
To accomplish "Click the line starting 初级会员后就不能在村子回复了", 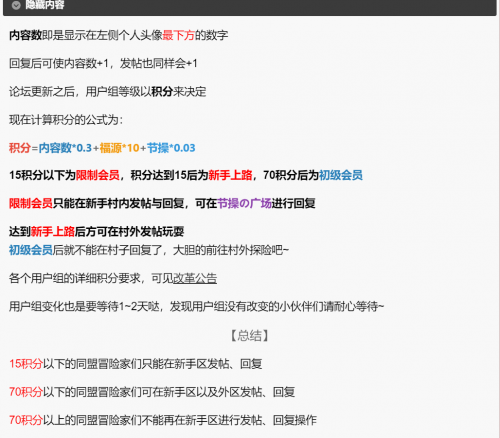I will (x=149, y=250).
